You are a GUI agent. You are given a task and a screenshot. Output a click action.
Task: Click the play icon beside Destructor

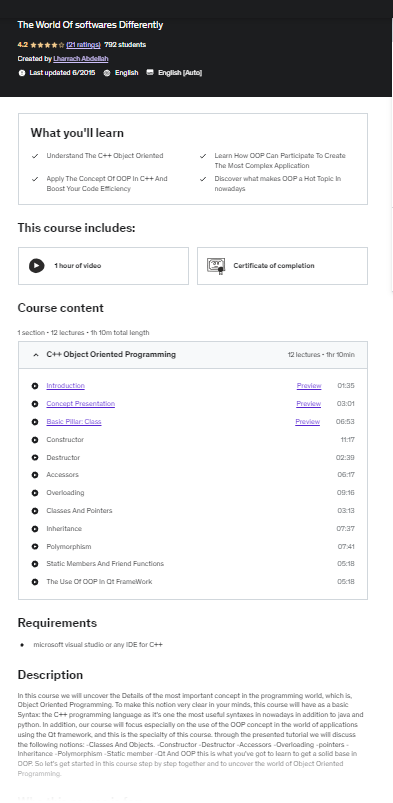35,457
